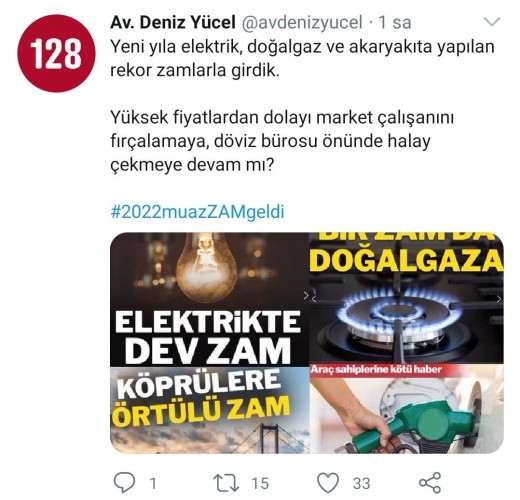Like the tweet with the heart icon
The image size is (520, 500).
[328, 482]
